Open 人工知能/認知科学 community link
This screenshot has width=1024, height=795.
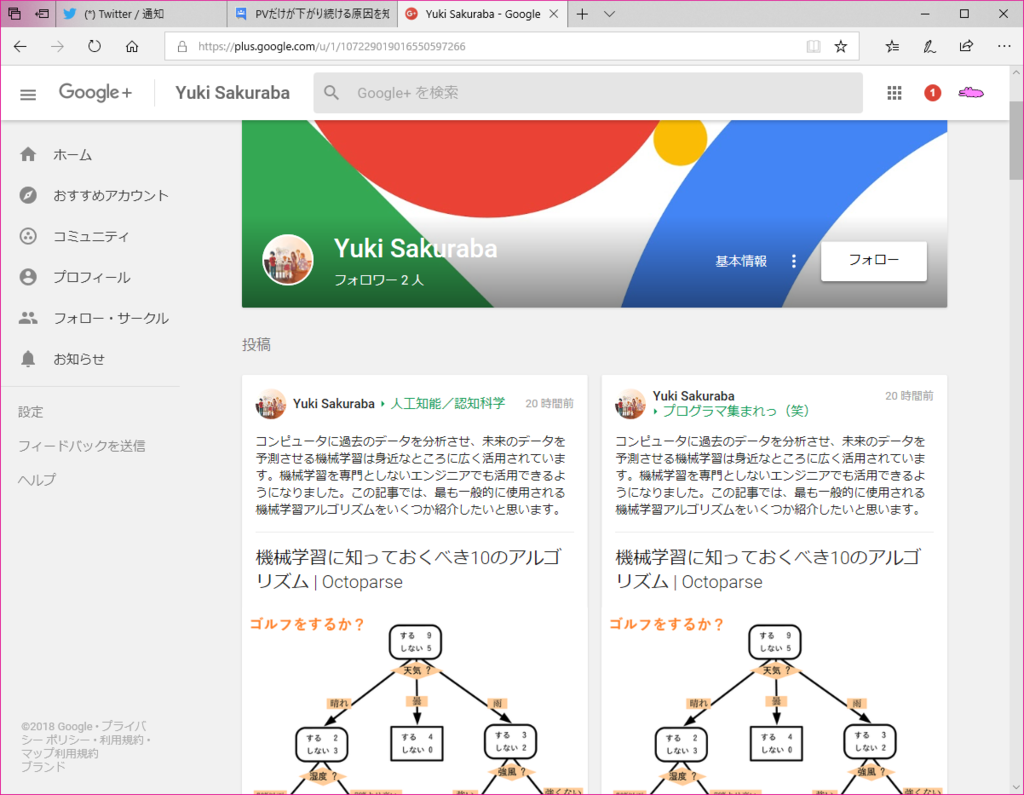pos(447,404)
